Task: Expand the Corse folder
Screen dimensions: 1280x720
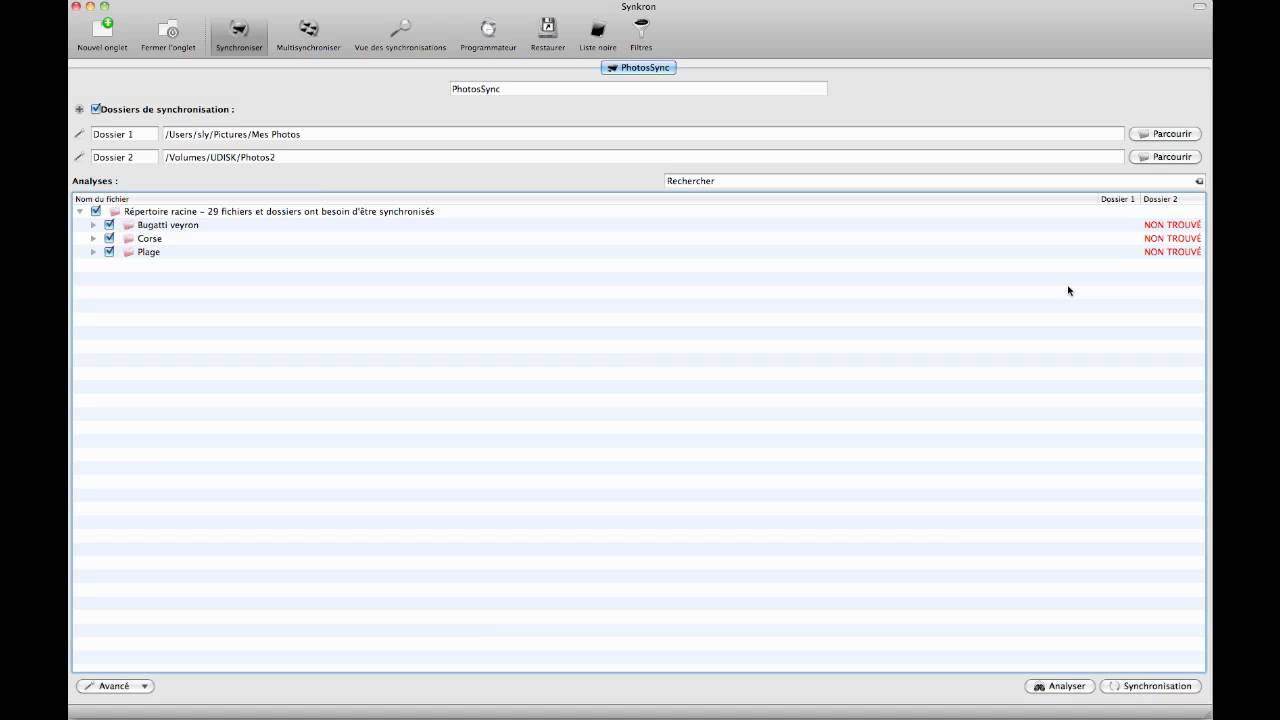Action: [x=93, y=239]
